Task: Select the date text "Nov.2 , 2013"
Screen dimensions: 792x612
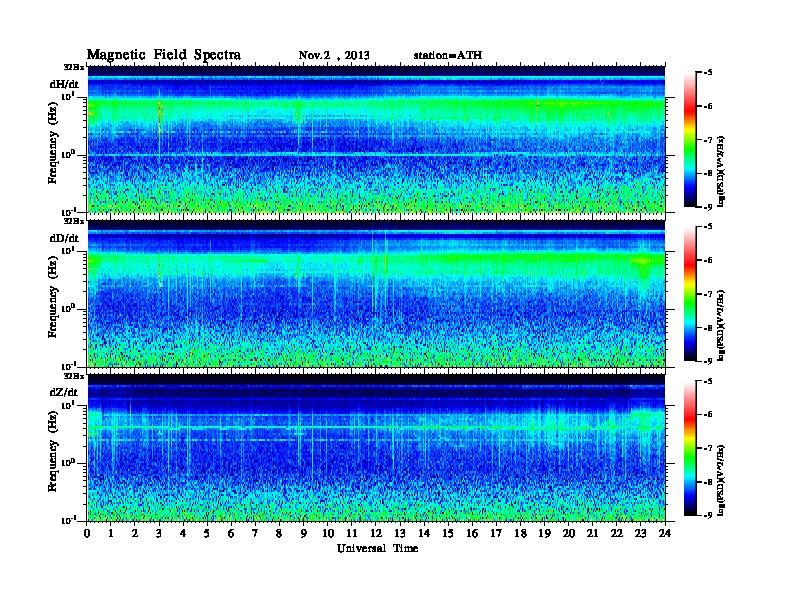Action: 334,55
